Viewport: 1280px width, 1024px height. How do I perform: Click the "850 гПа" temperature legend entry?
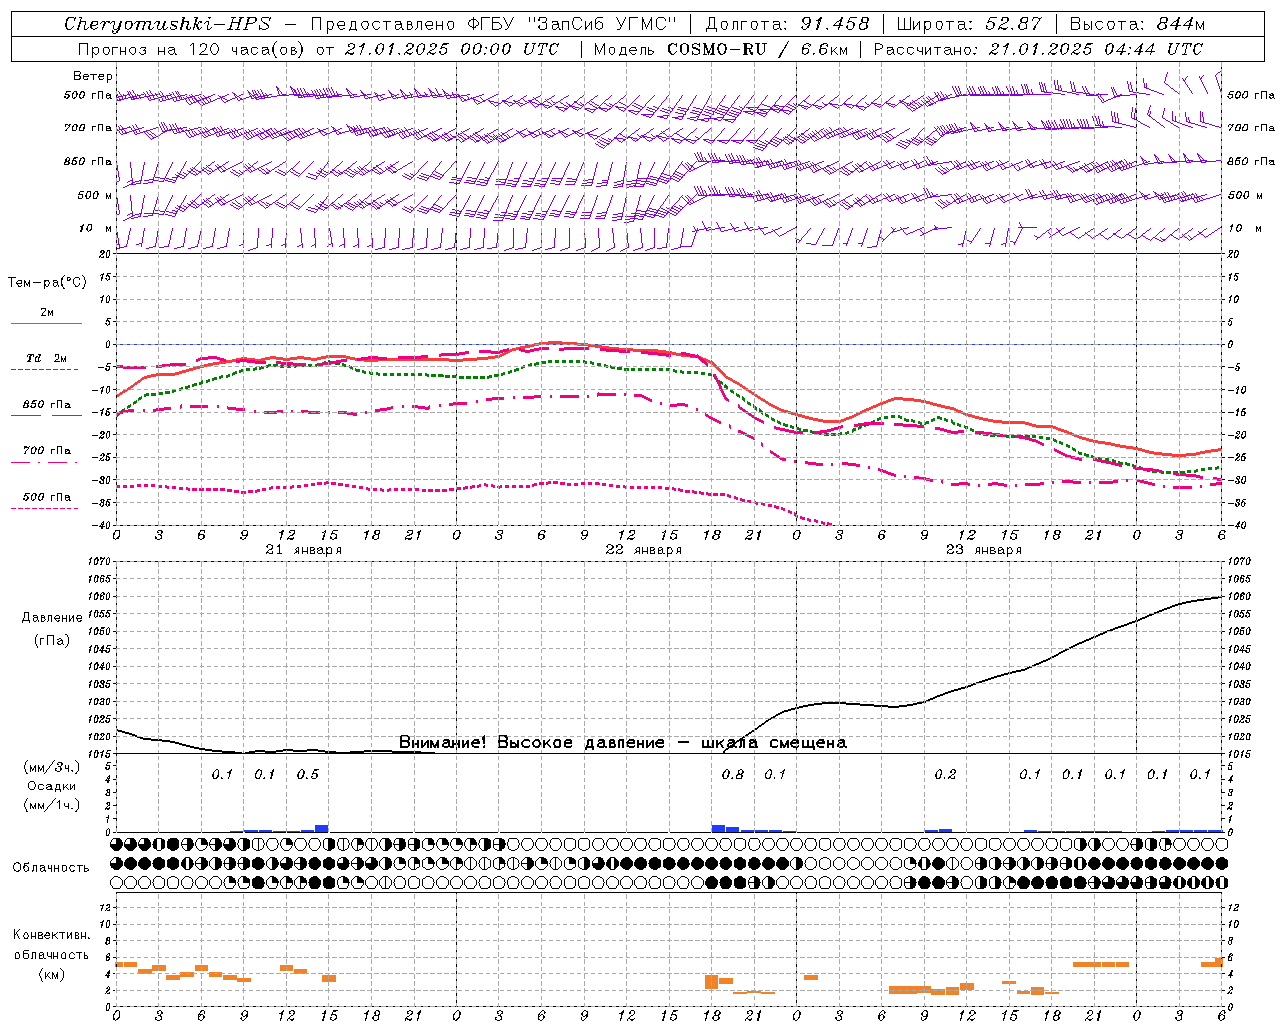coord(47,405)
